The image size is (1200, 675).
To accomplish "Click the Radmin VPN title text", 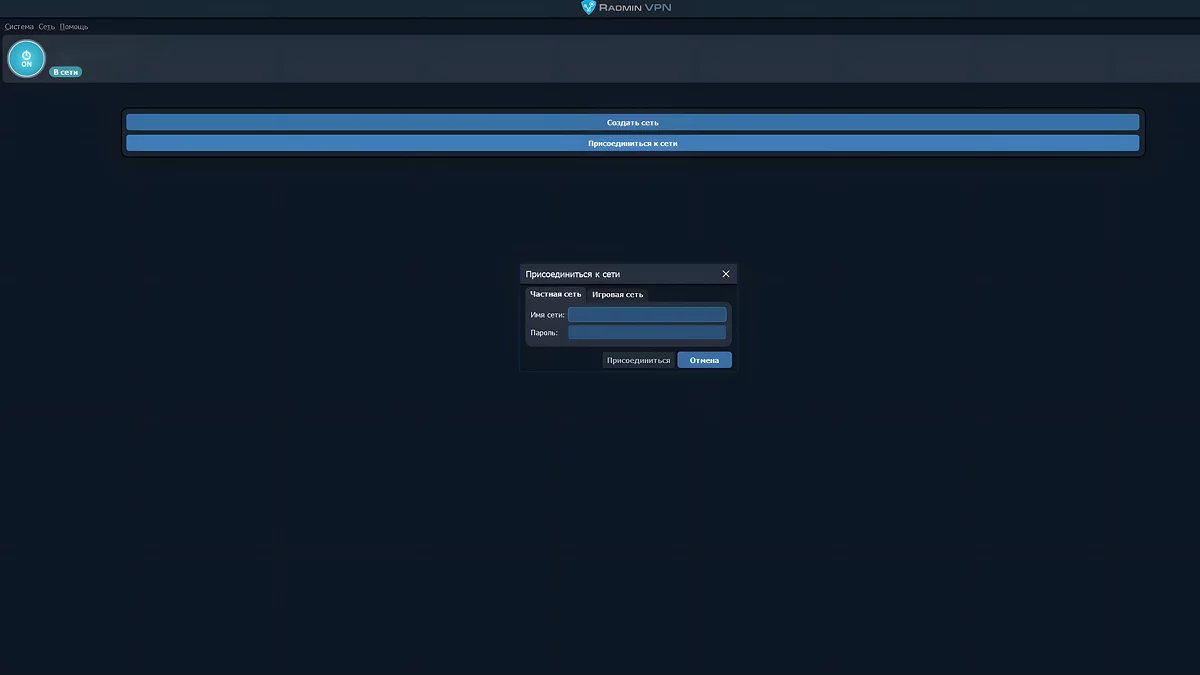I will [636, 8].
